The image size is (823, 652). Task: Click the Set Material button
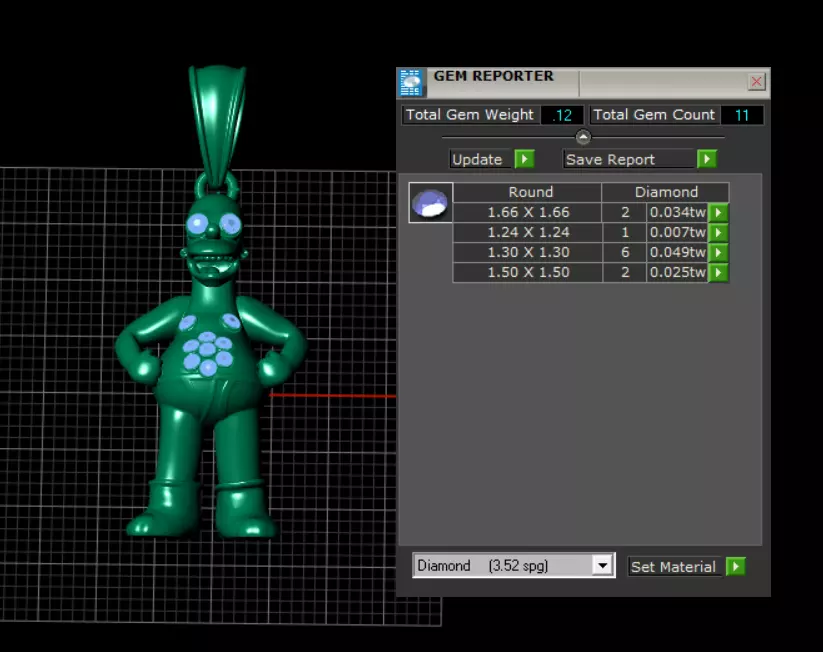click(676, 566)
